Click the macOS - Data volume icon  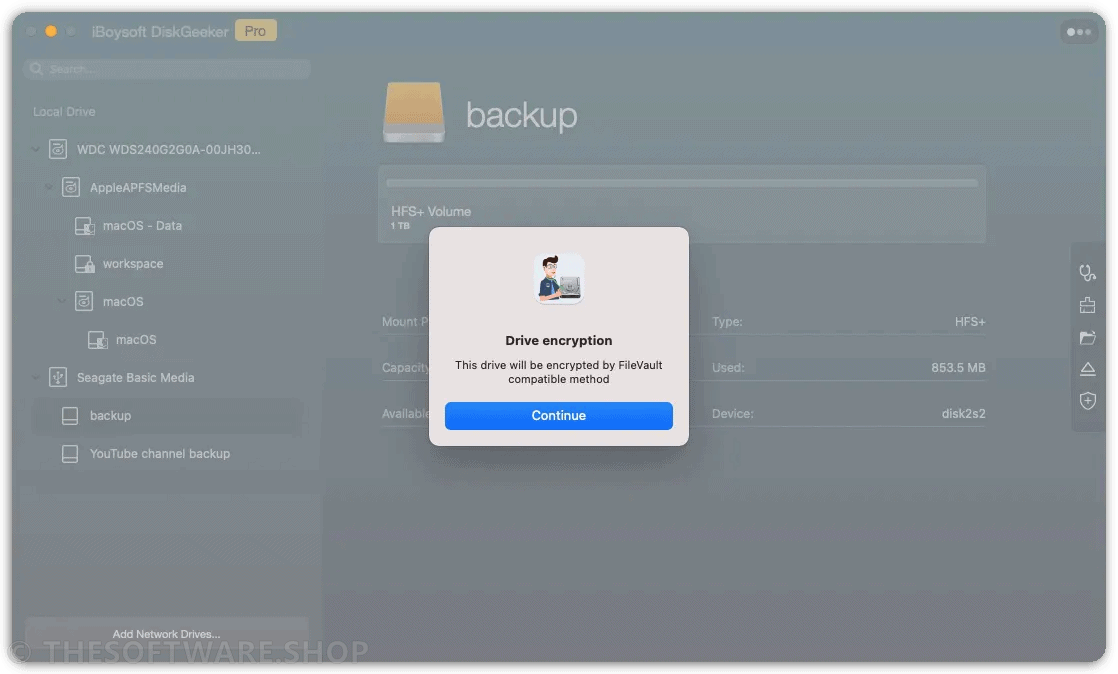tap(84, 226)
